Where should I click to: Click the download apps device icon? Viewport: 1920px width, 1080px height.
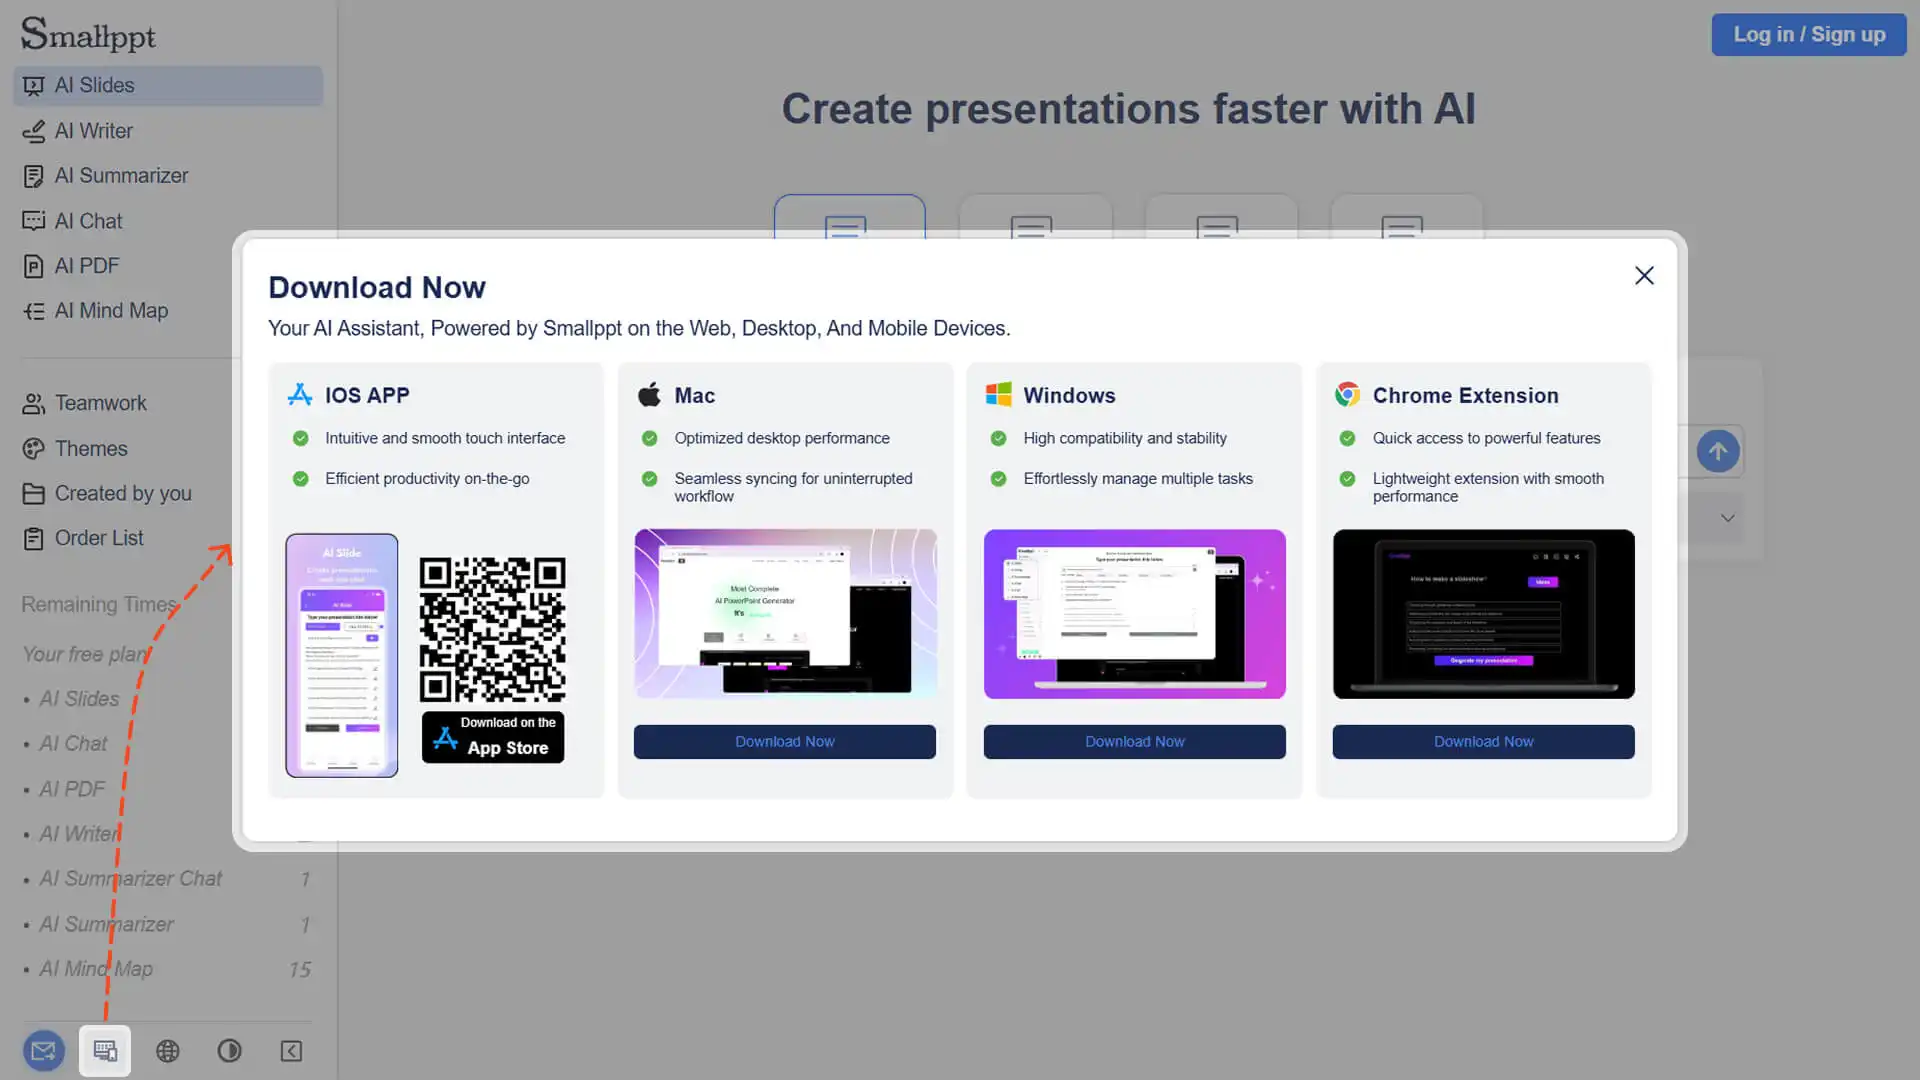click(105, 1051)
